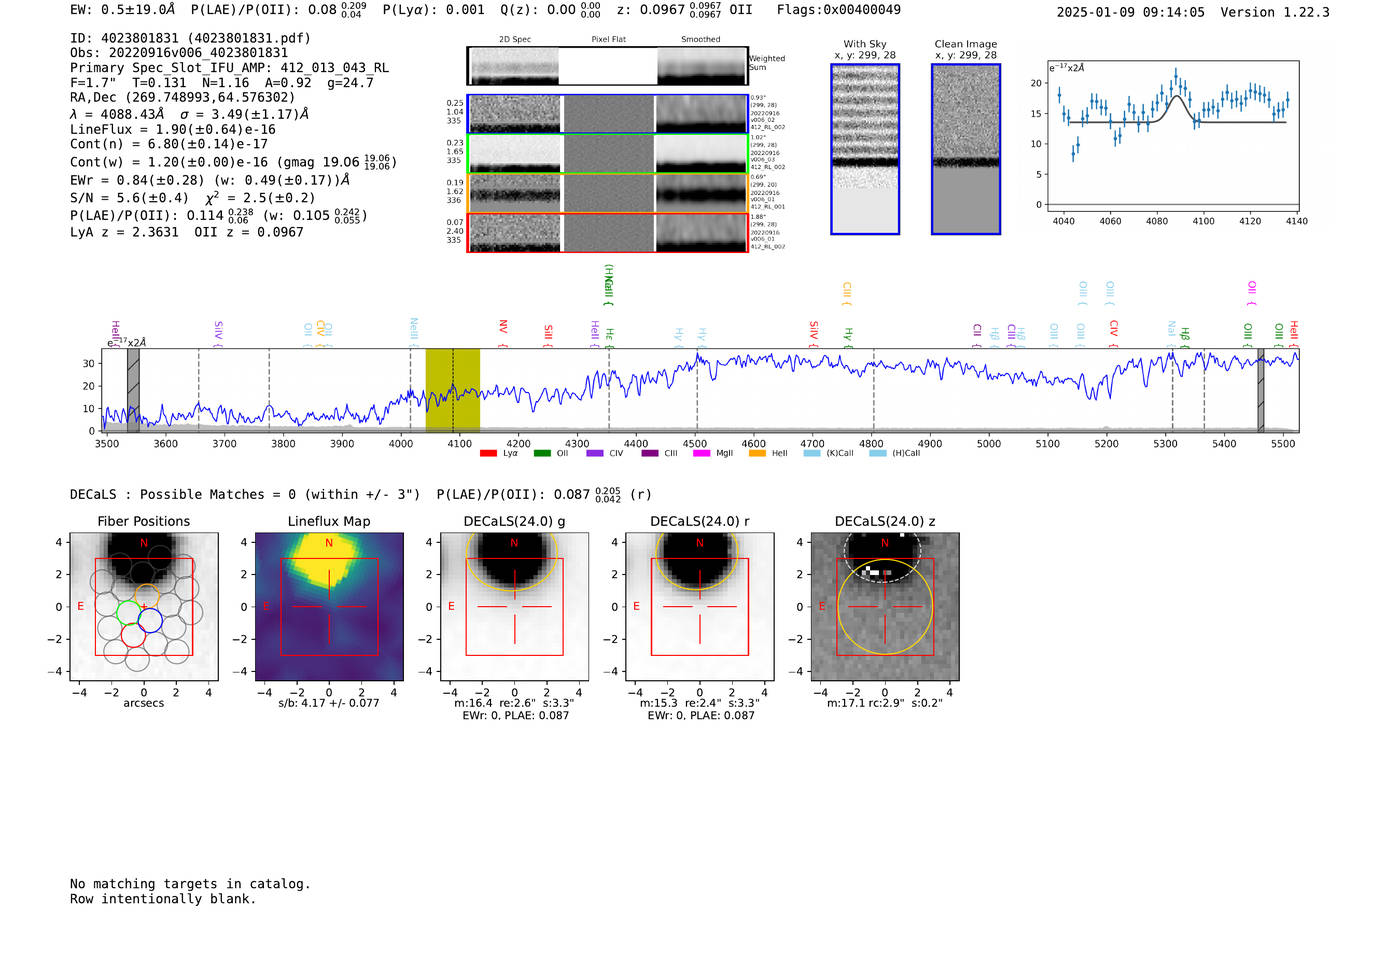The height and width of the screenshot is (953, 1400).
Task: Select the orange-bordered fiber cutout row
Action: pos(607,193)
